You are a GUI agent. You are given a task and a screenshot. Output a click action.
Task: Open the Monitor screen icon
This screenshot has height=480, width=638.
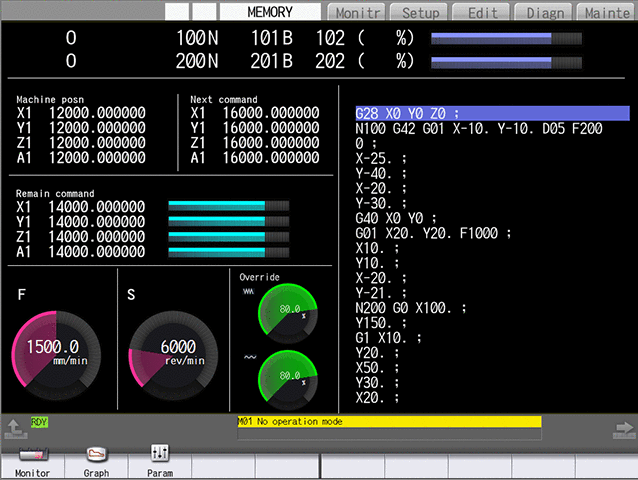click(x=32, y=461)
